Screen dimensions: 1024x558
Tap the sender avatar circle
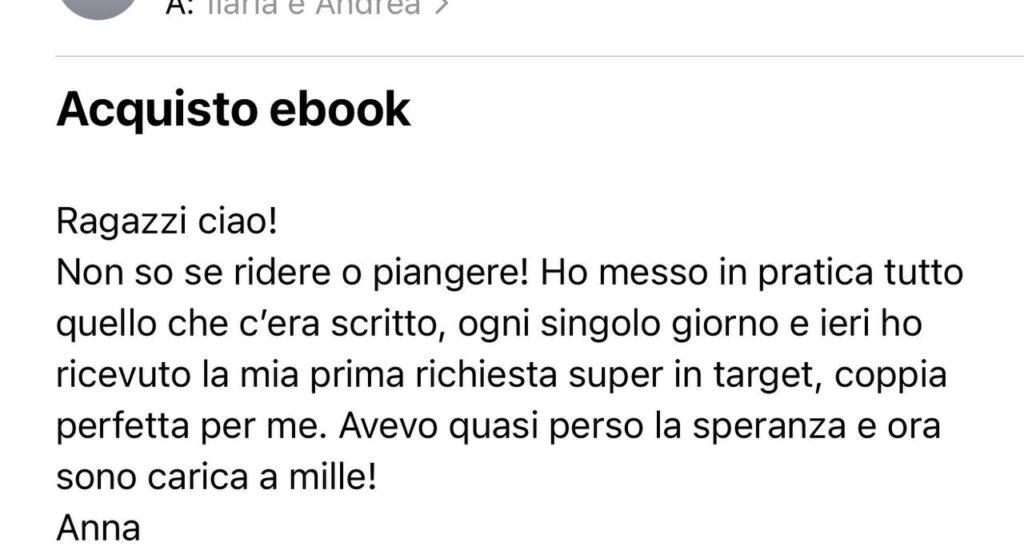pos(98,7)
